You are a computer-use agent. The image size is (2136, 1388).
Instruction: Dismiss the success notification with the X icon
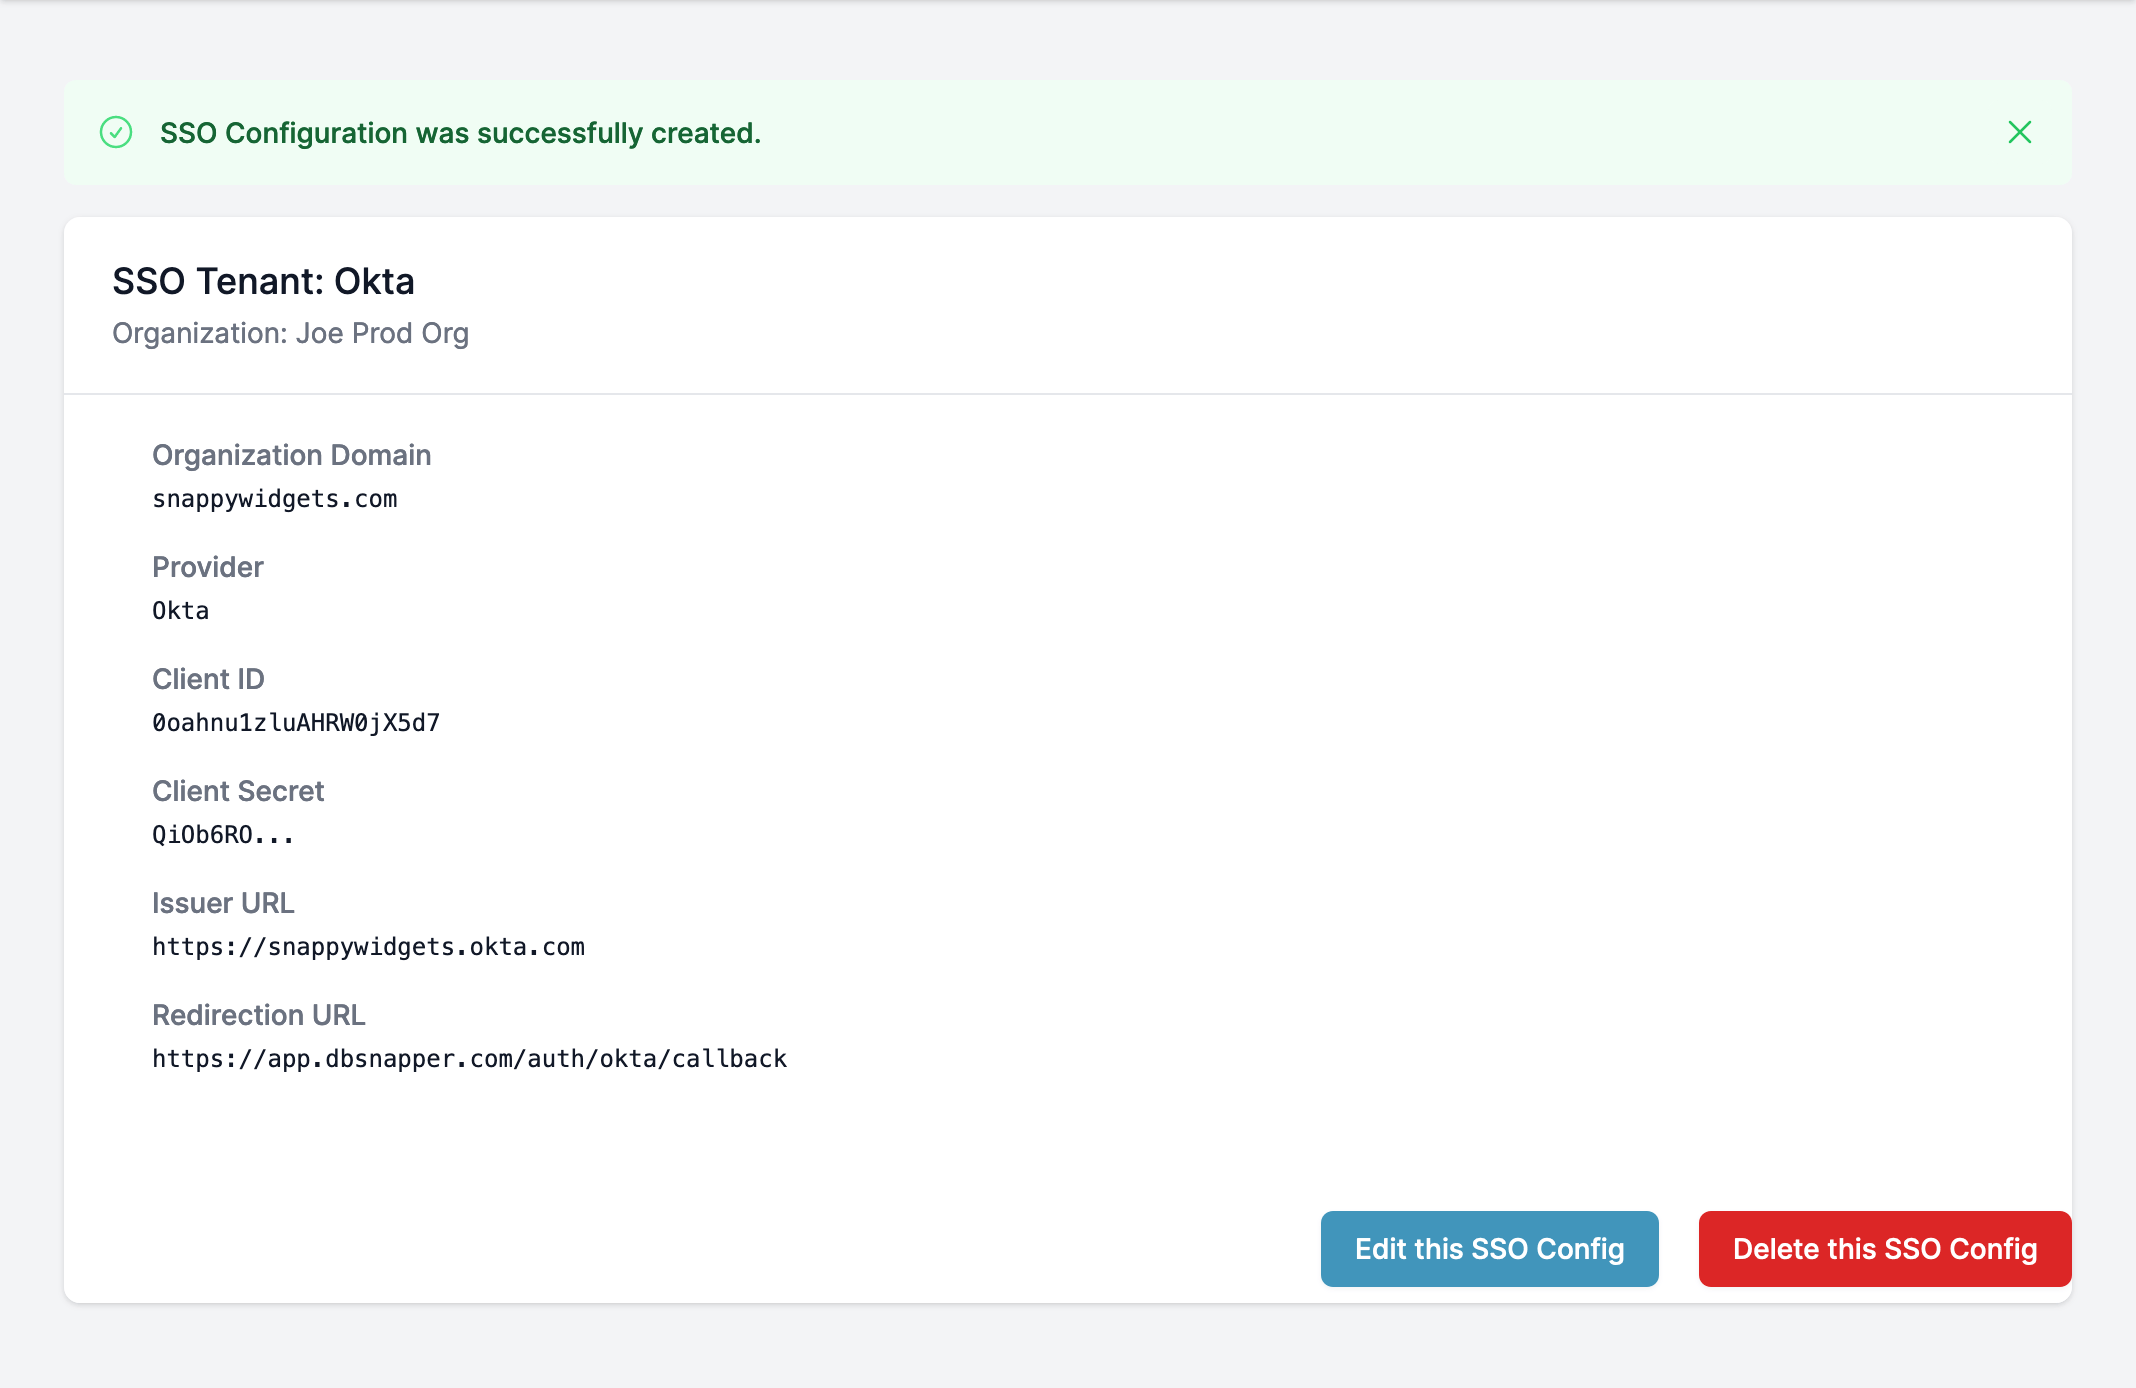point(2020,132)
